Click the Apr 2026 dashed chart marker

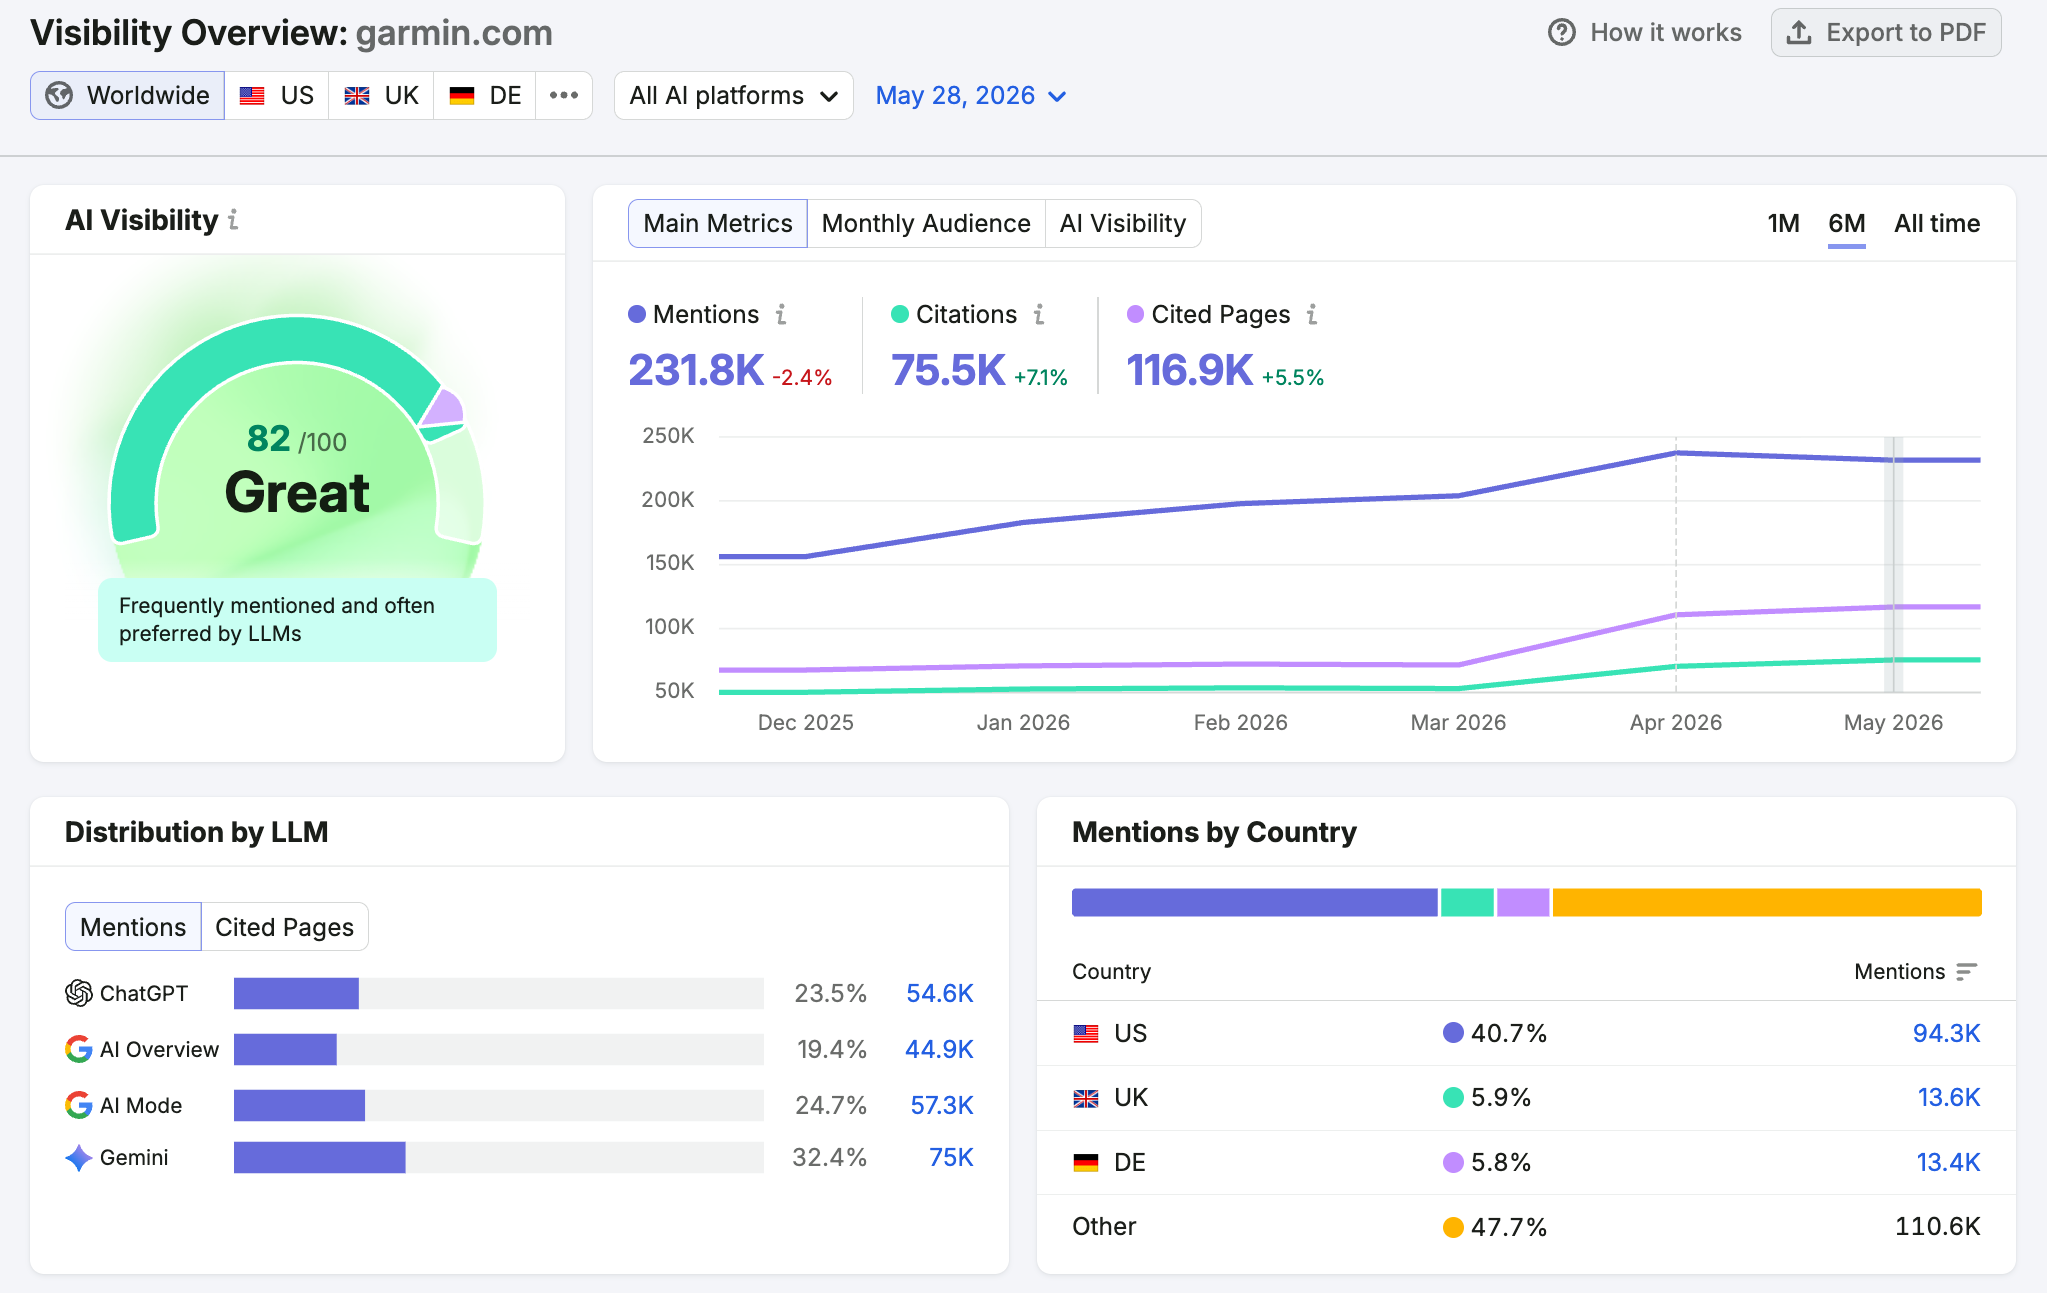click(x=1676, y=564)
